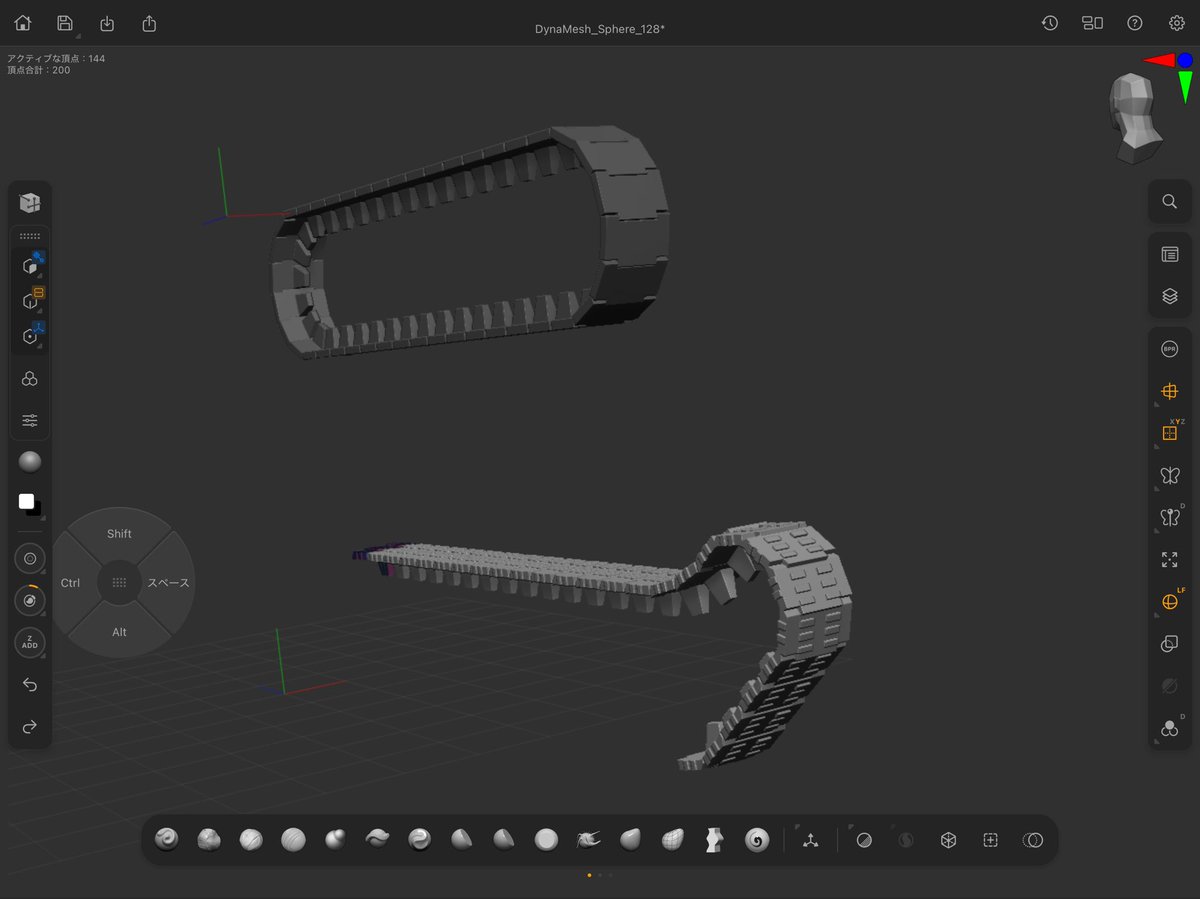Viewport: 1200px width, 899px height.
Task: Select the Gizmo move cube icon
Action: [31, 266]
